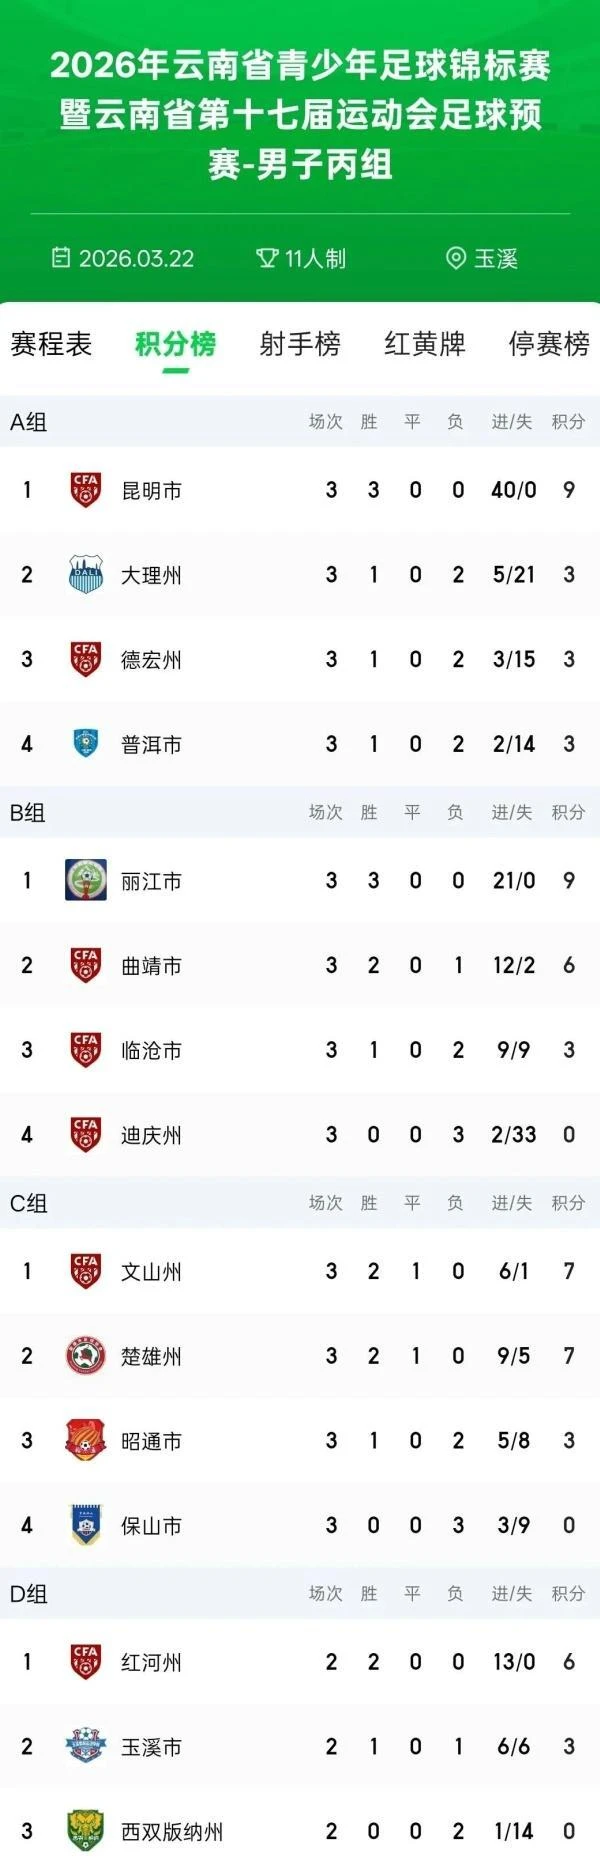Viewport: 600px width, 1876px height.
Task: Open the 玉溪市 team logo
Action: coord(86,1747)
